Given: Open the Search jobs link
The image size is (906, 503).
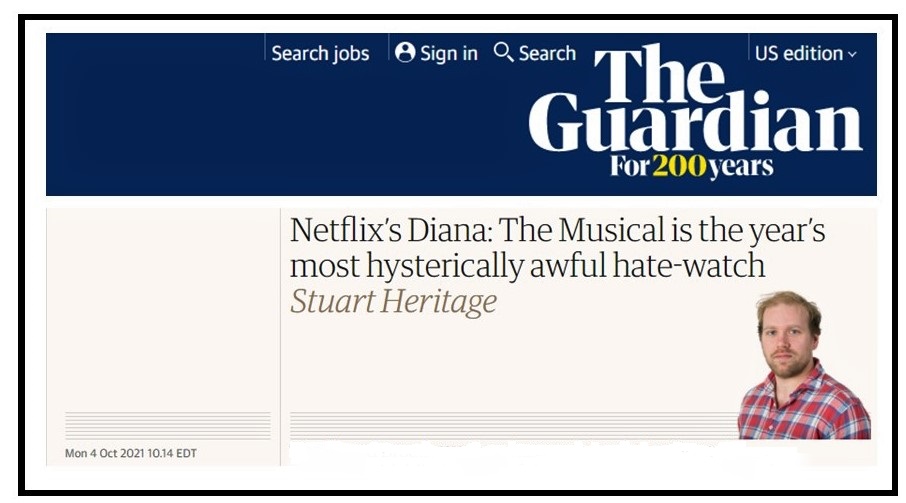Looking at the screenshot, I should click(320, 53).
